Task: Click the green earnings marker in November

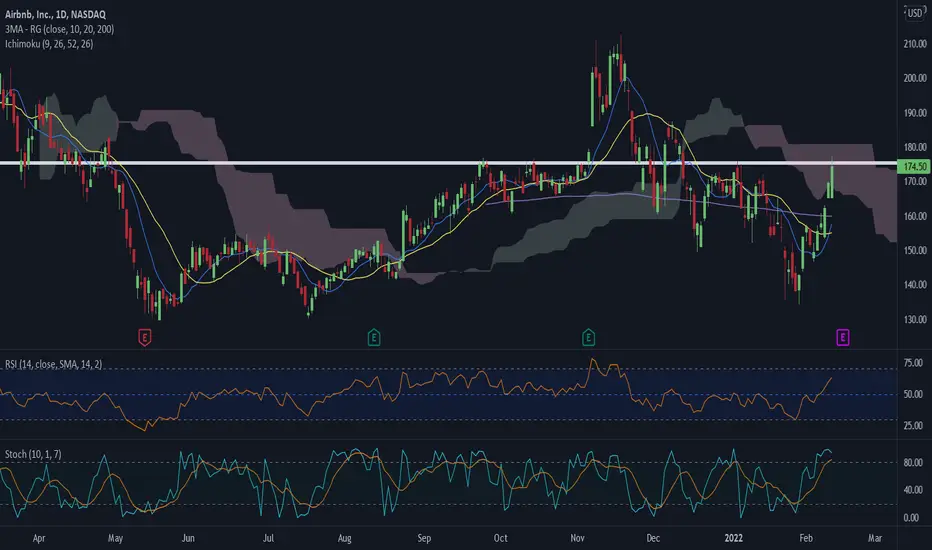Action: tap(588, 337)
